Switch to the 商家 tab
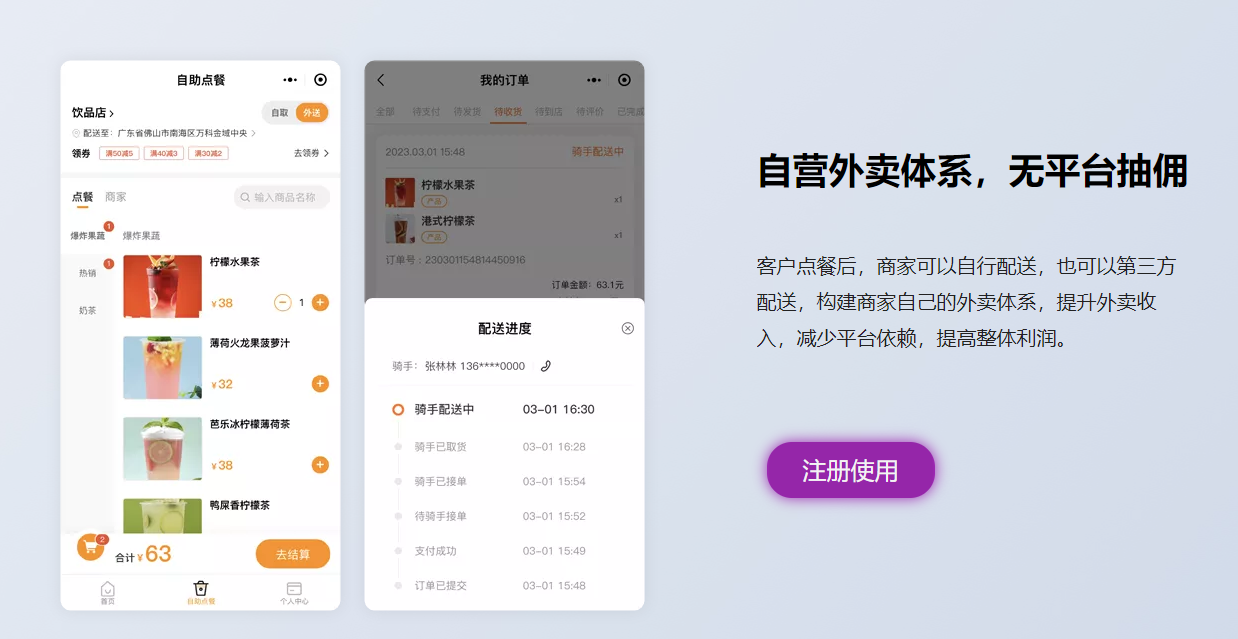This screenshot has height=639, width=1238. pos(116,197)
